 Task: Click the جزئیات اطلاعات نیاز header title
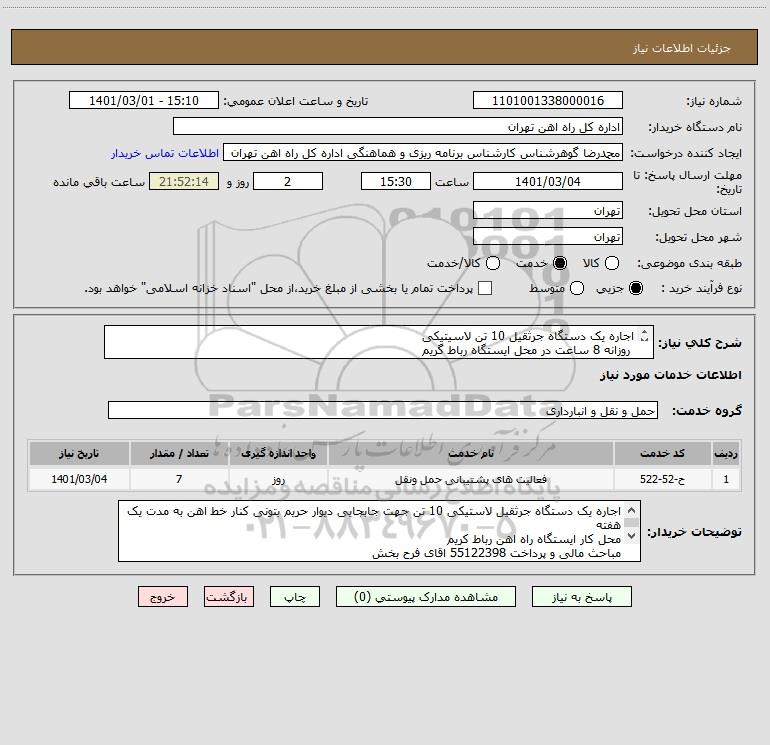682,48
